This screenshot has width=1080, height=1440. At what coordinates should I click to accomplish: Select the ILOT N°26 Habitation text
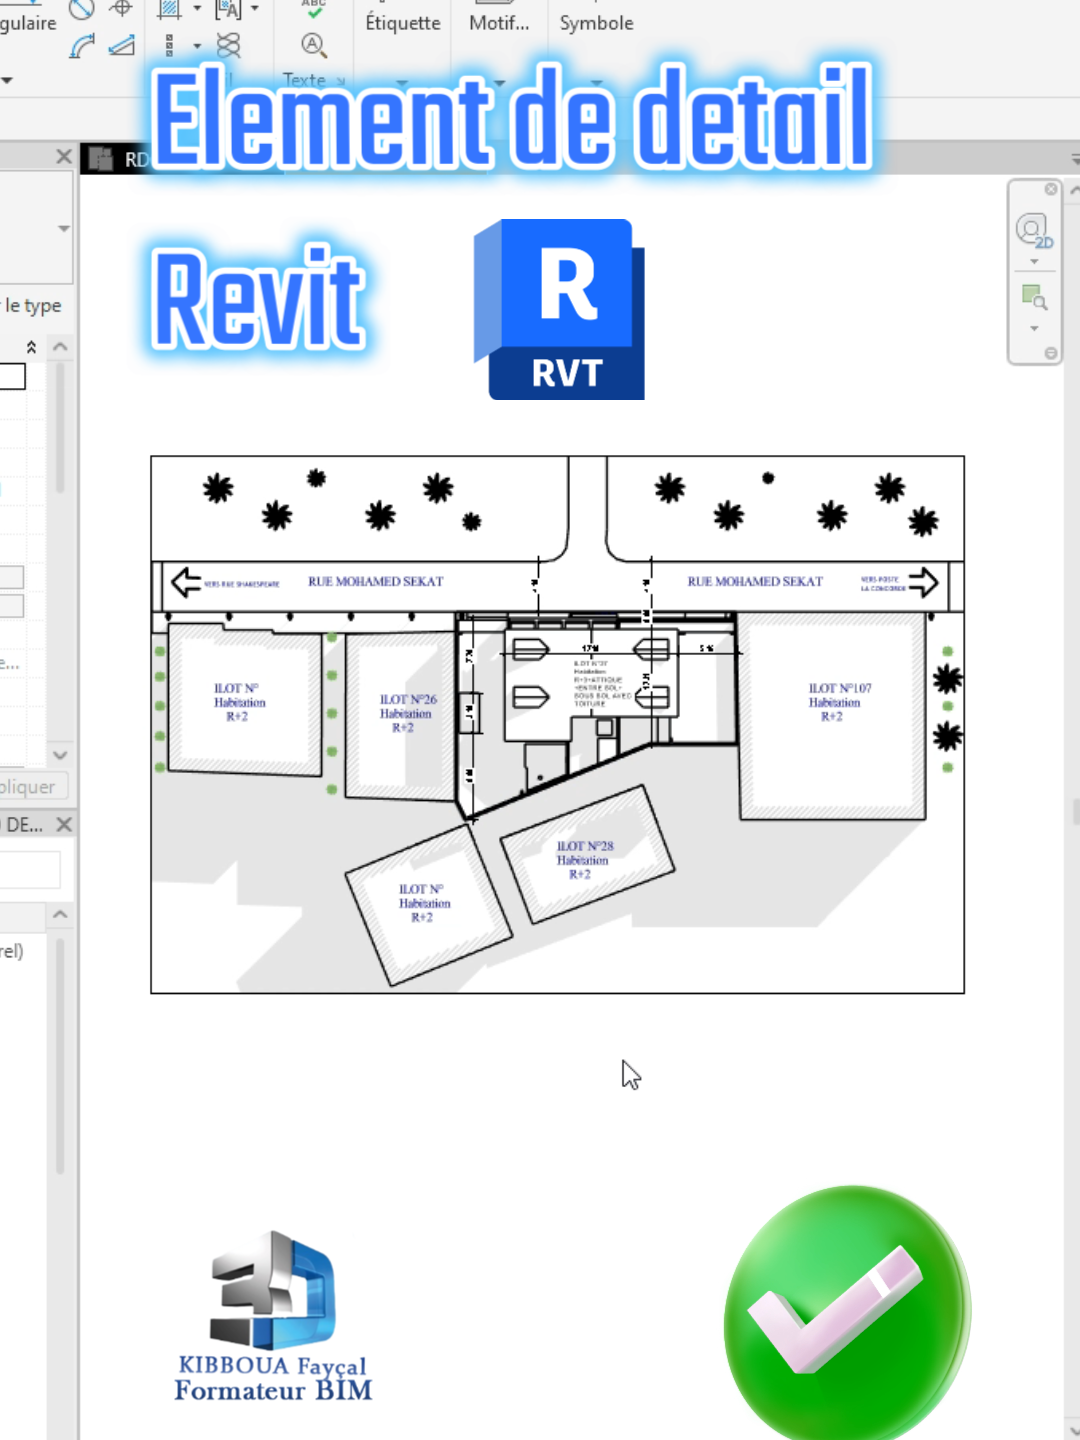pos(407,713)
